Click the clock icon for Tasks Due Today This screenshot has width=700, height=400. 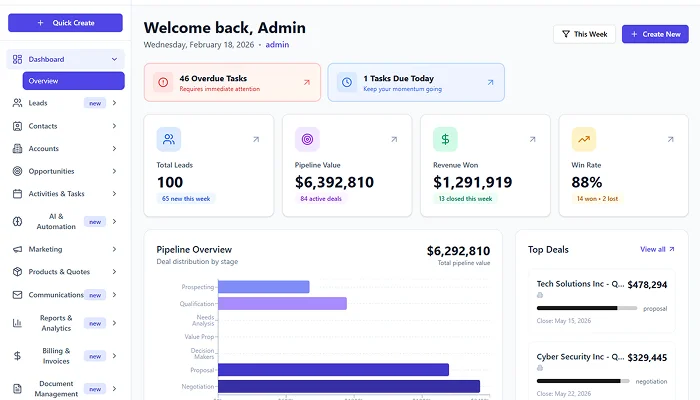pyautogui.click(x=345, y=82)
